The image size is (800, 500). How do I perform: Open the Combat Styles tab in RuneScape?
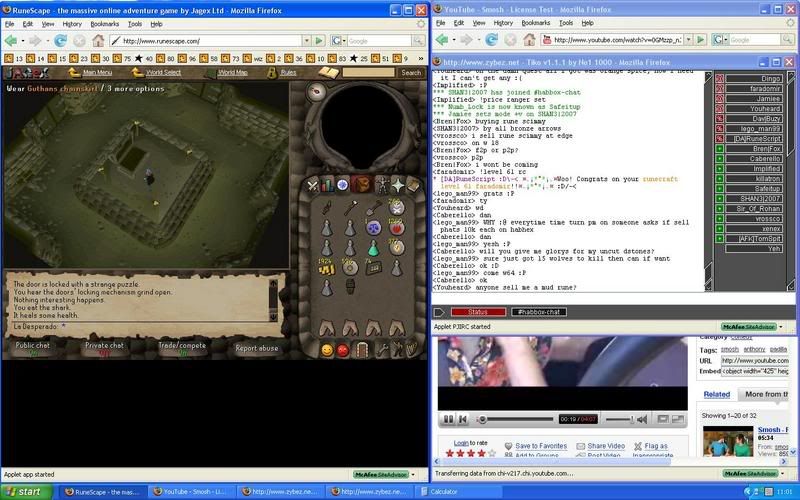pyautogui.click(x=313, y=185)
